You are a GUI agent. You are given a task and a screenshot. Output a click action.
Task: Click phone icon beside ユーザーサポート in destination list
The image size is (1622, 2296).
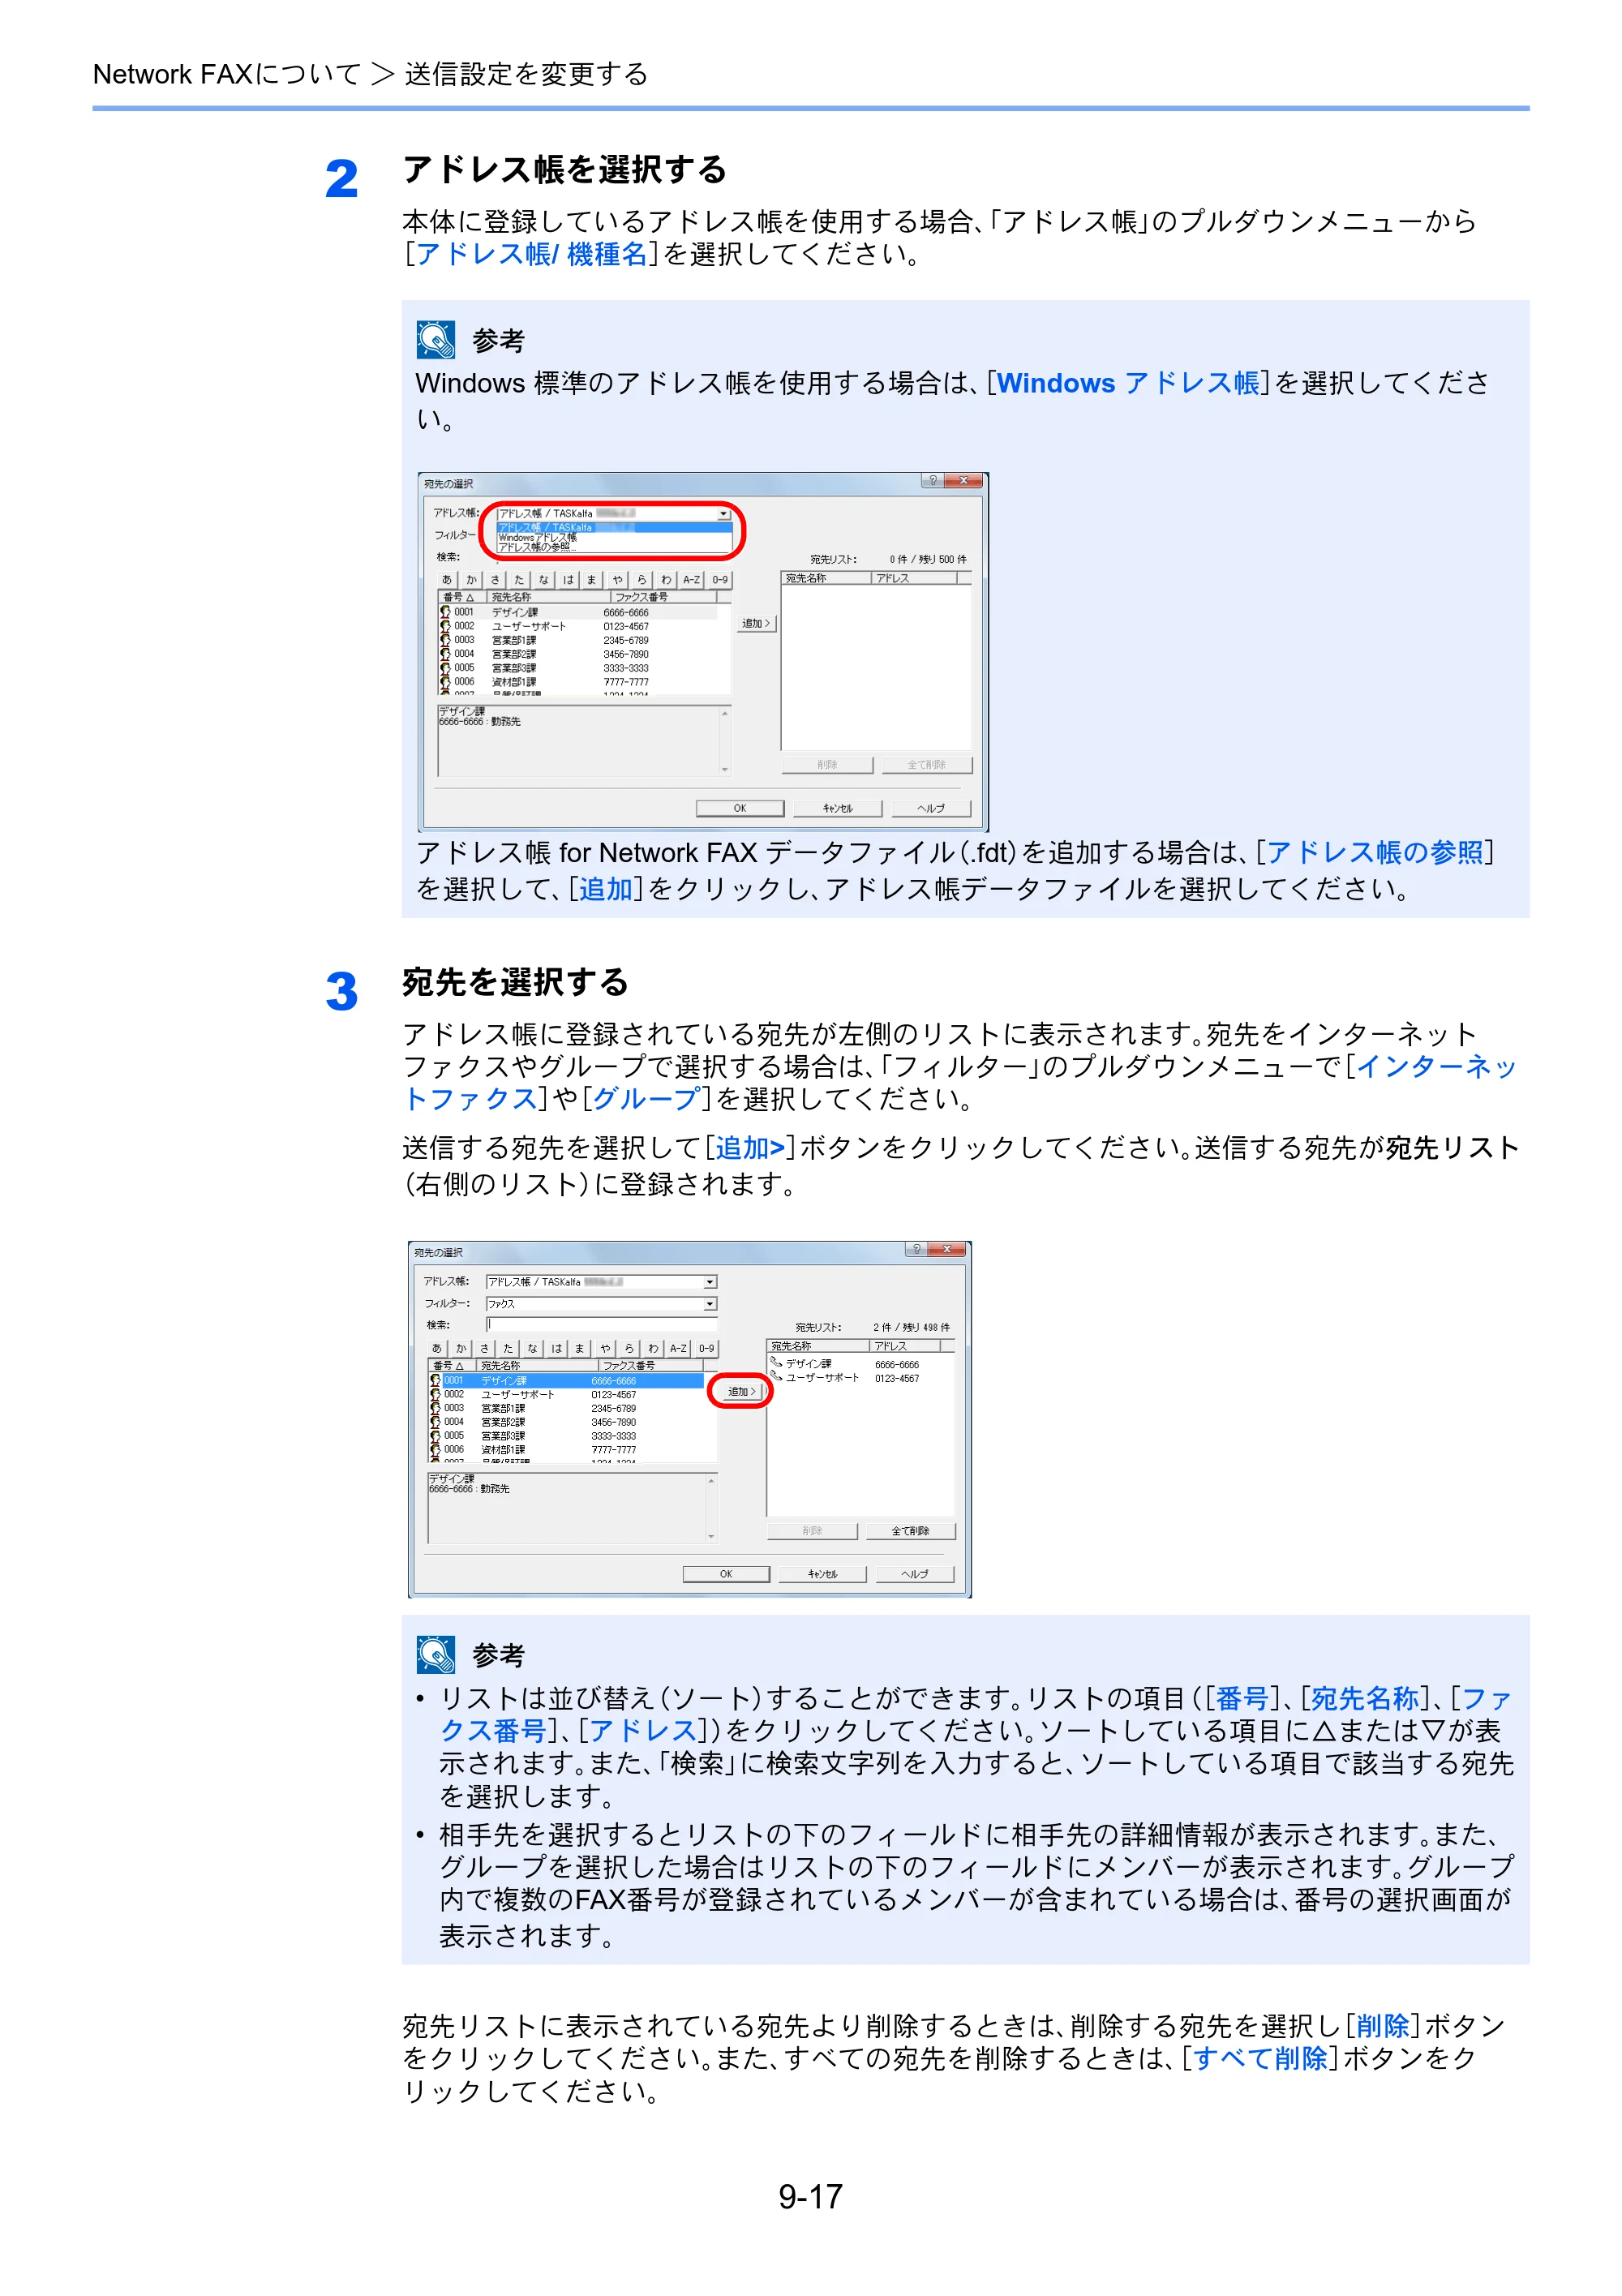[776, 1377]
